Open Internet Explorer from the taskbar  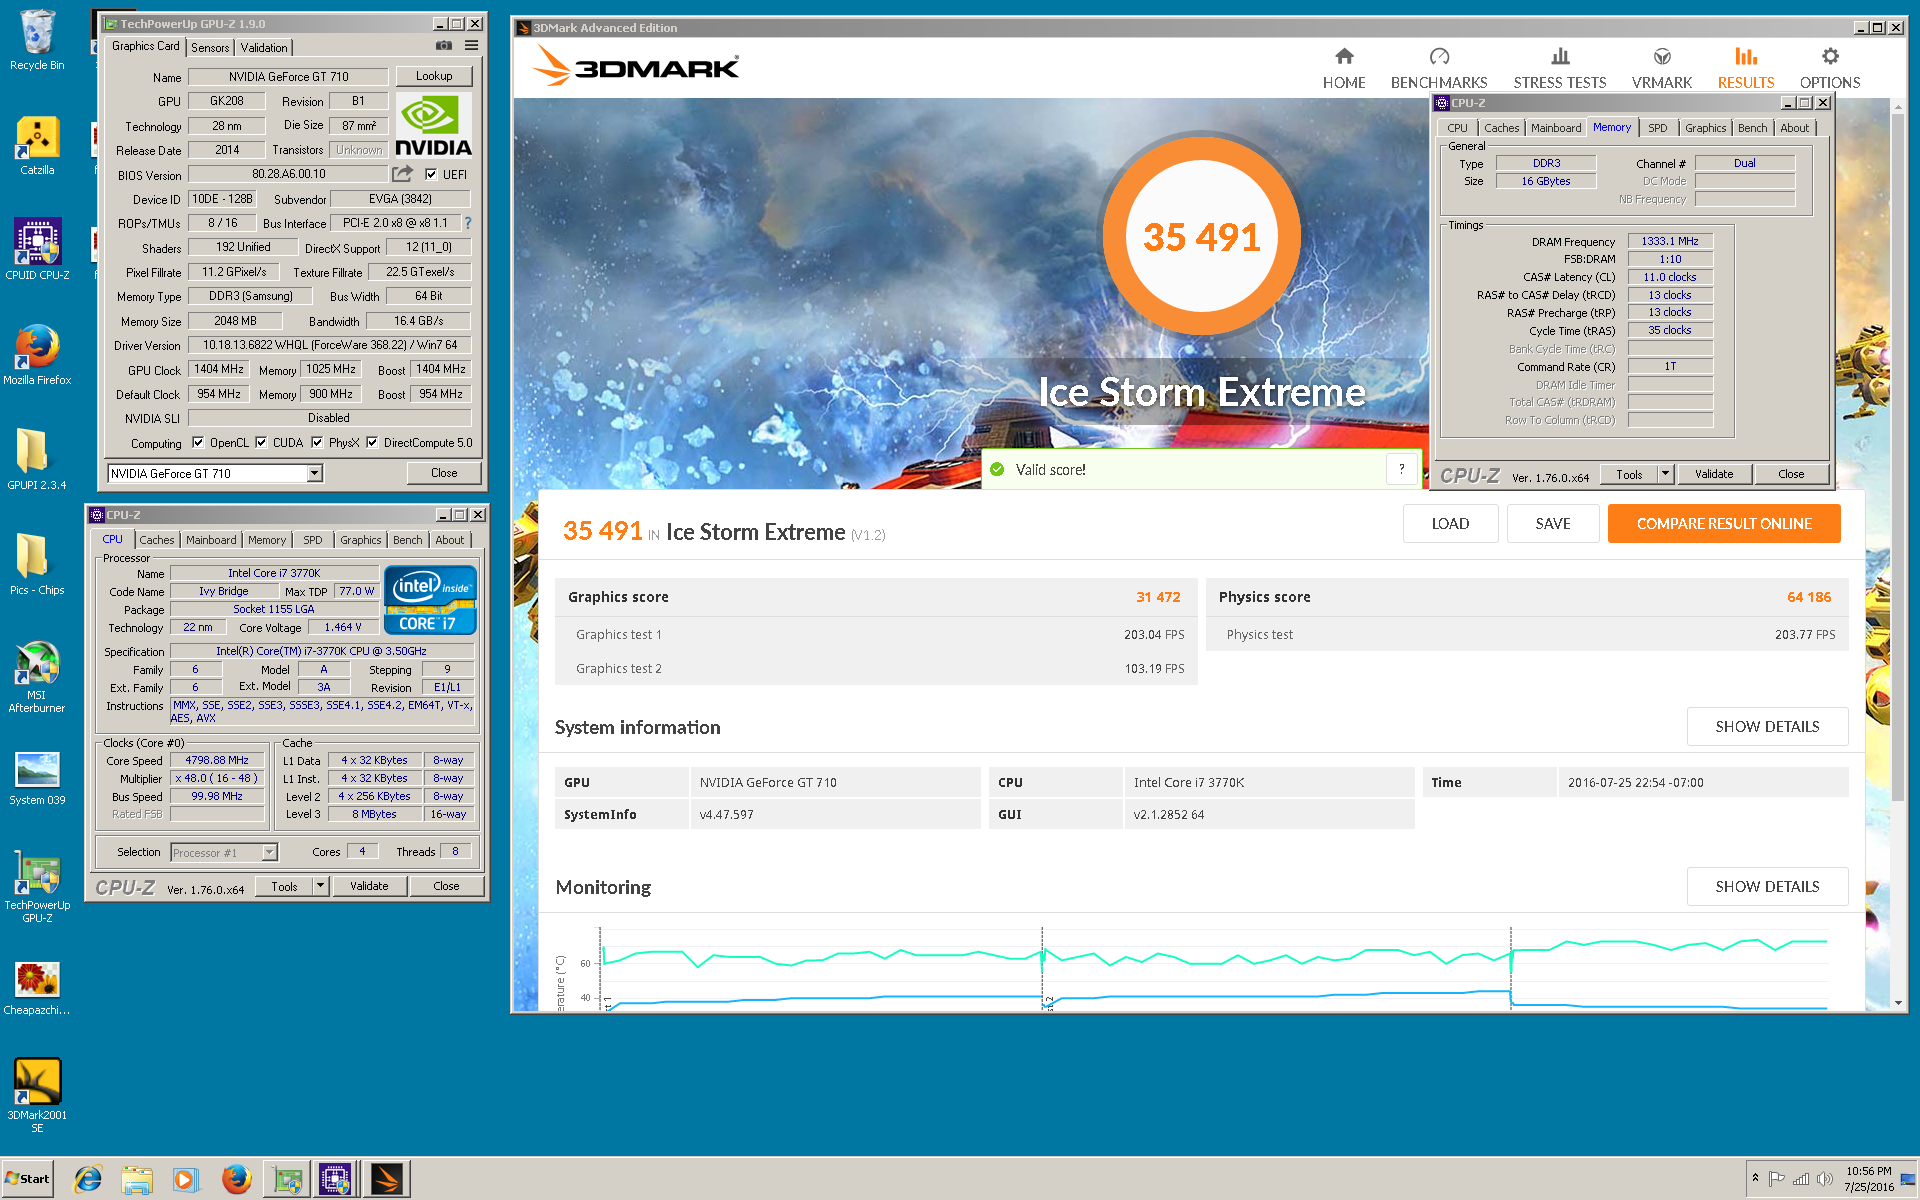click(x=88, y=1180)
